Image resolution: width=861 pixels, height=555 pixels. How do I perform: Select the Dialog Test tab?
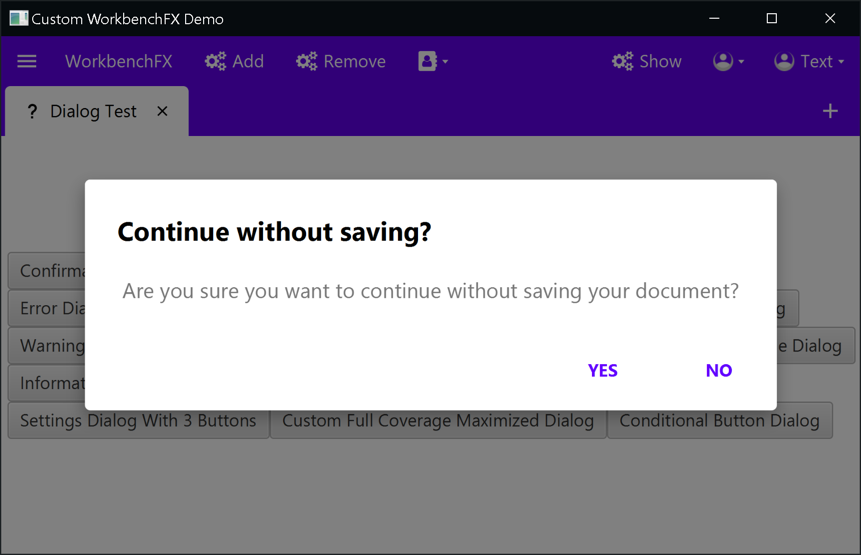click(93, 112)
